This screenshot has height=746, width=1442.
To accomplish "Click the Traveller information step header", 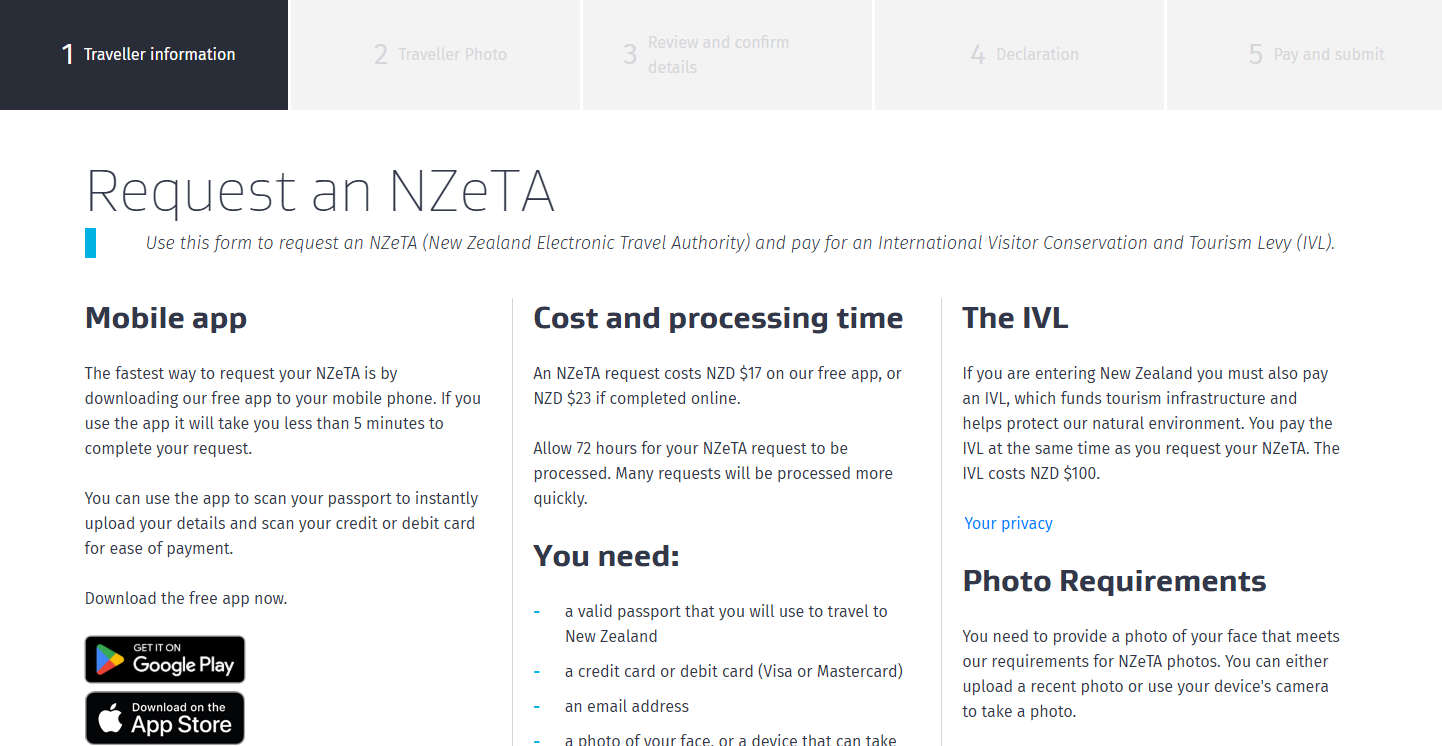I will click(x=144, y=54).
